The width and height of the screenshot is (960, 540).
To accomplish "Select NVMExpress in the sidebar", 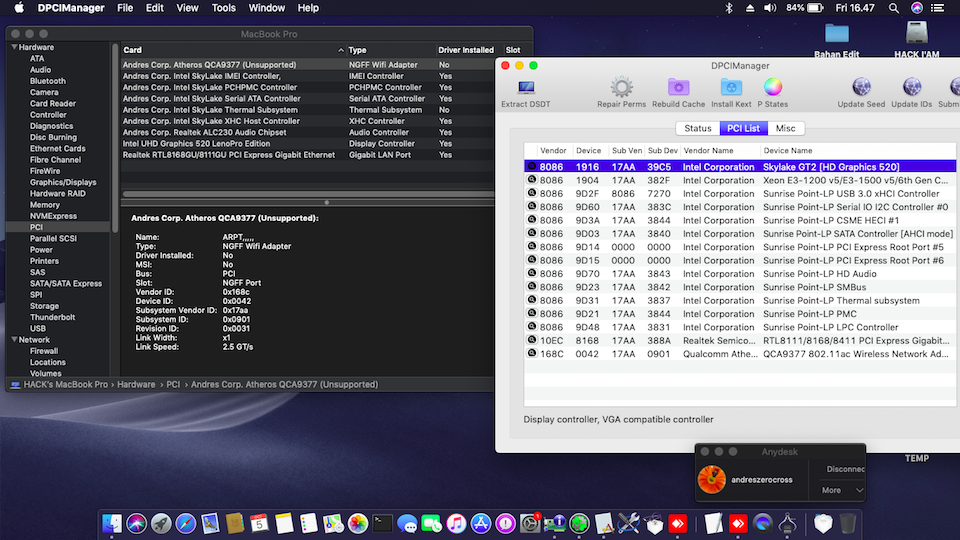I will (x=53, y=216).
